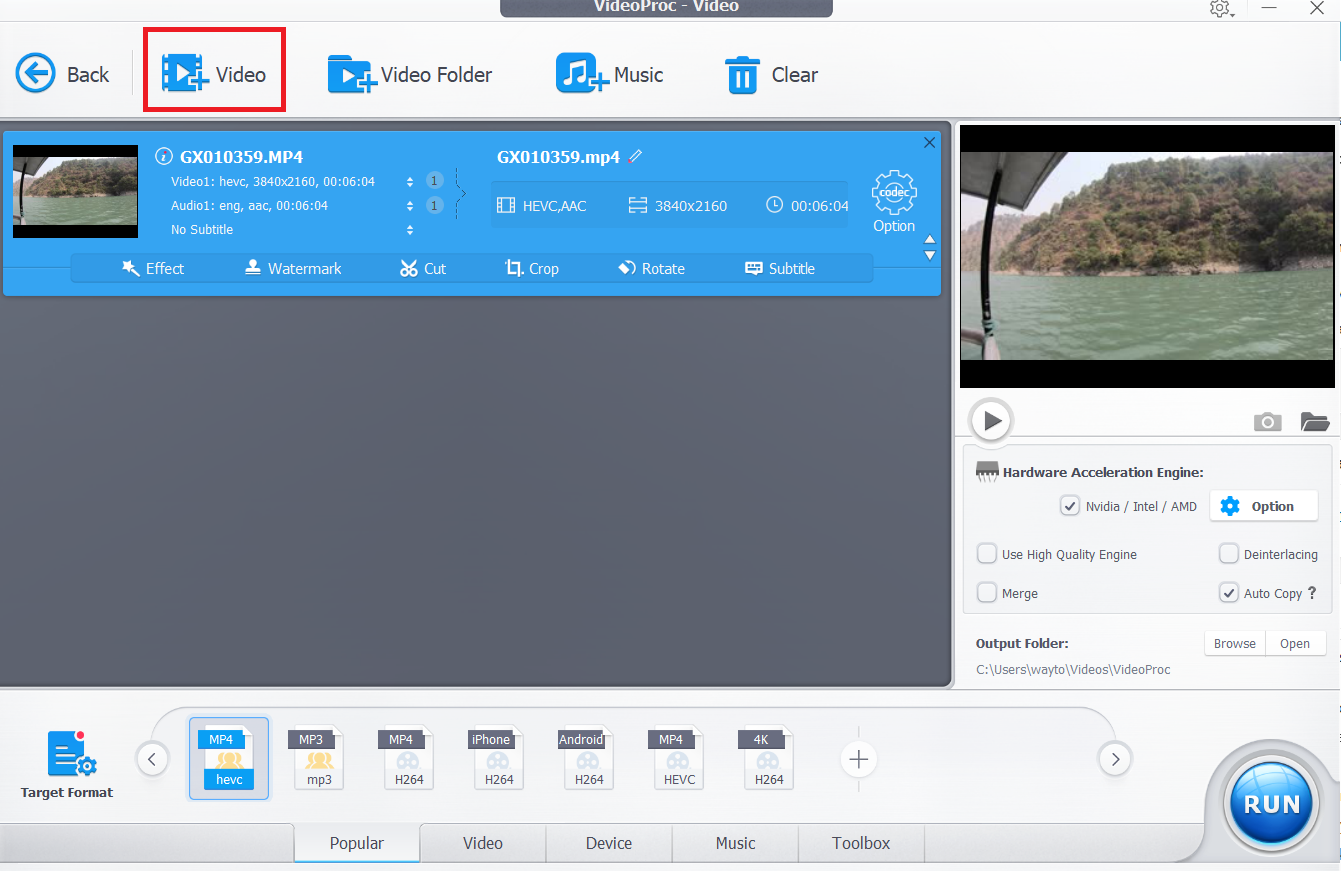
Task: Open the Subtitle tool
Action: 780,268
